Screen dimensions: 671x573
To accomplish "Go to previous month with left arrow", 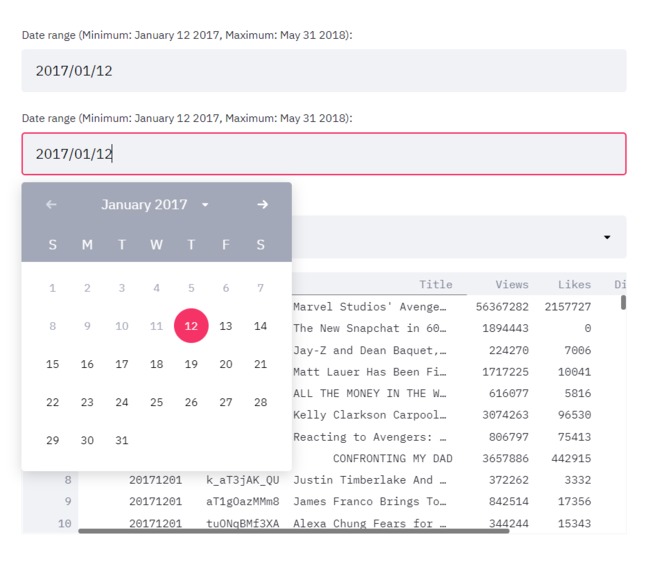I will [x=51, y=205].
